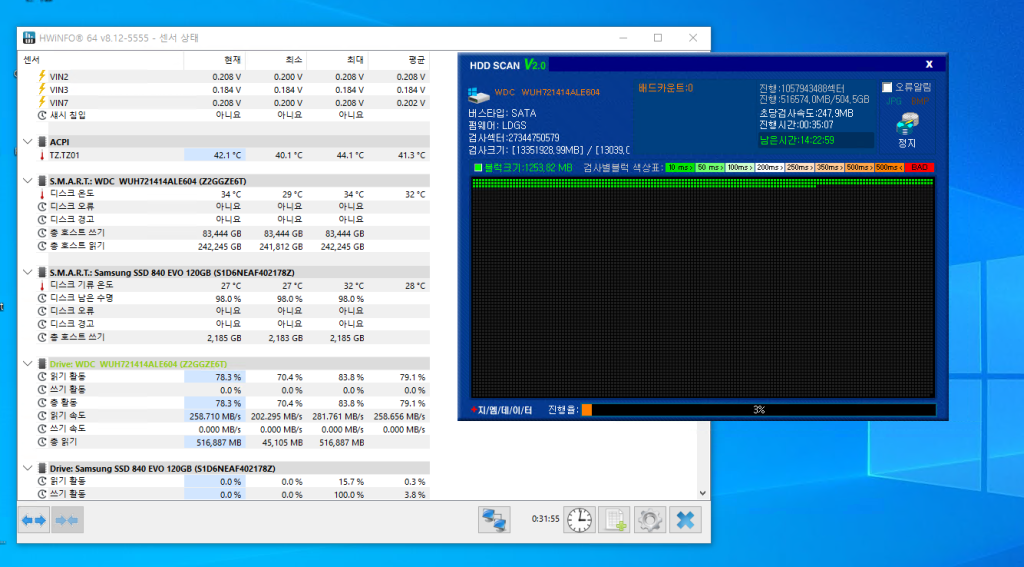
Task: Click the lightning icon of the VIN3 row
Action: (42, 89)
